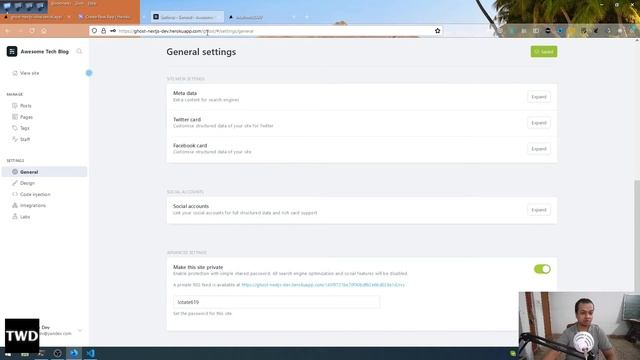Go back with browser back arrow
Screen dimensions: 640x360
point(8,31)
